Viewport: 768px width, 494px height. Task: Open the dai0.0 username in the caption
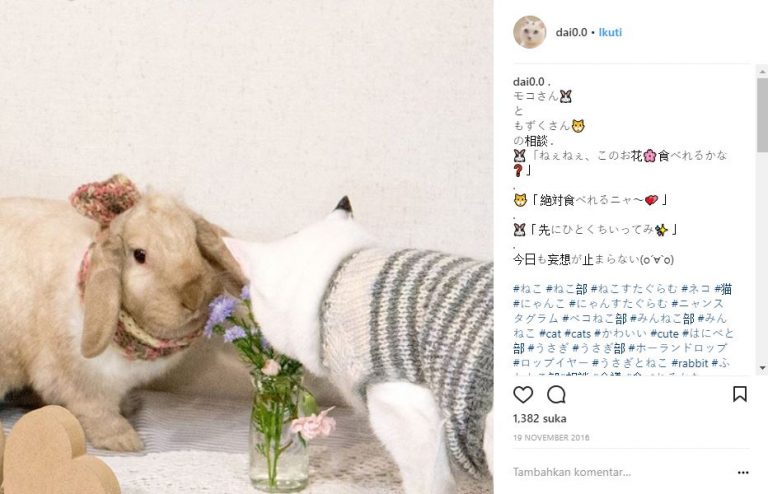click(528, 82)
